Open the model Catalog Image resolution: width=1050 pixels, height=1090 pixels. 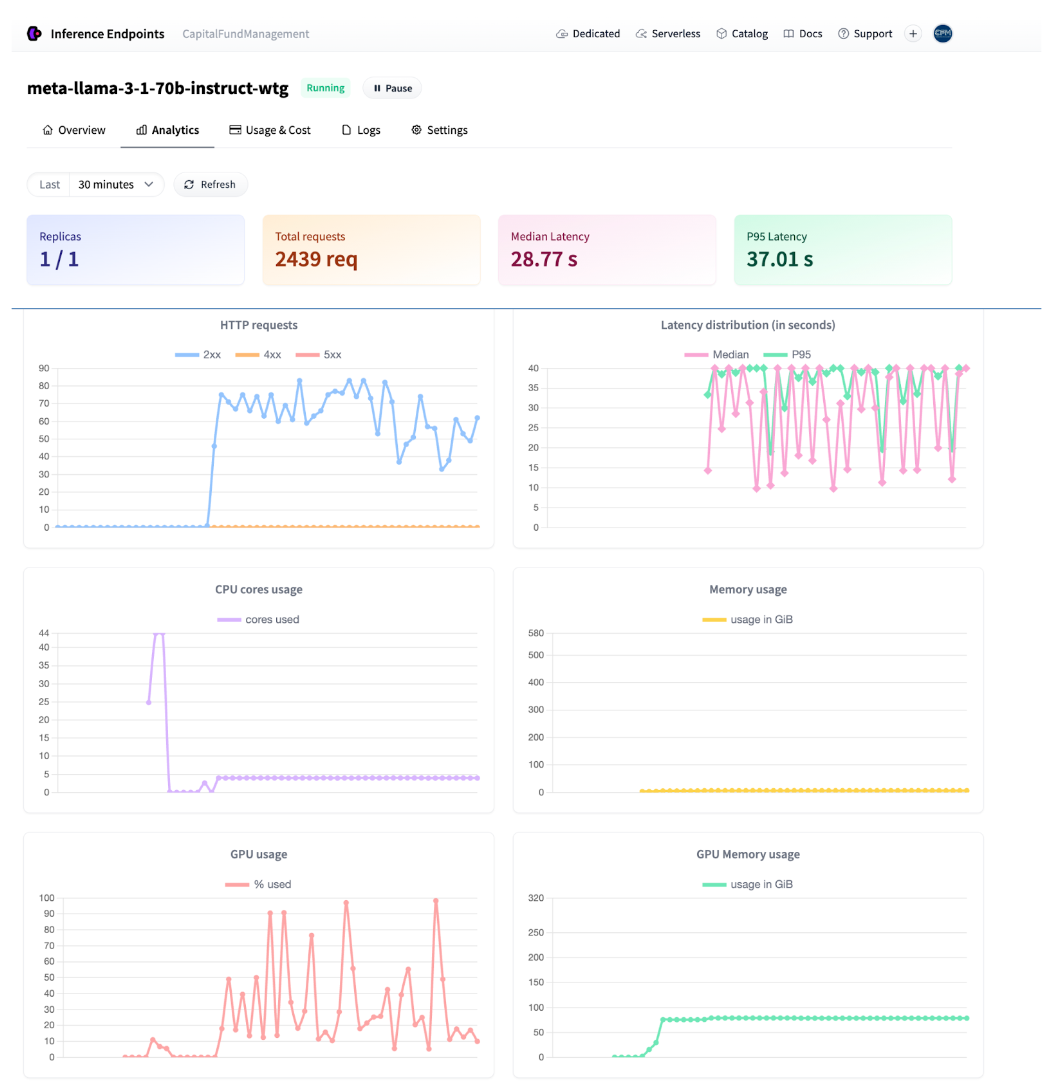(x=742, y=34)
